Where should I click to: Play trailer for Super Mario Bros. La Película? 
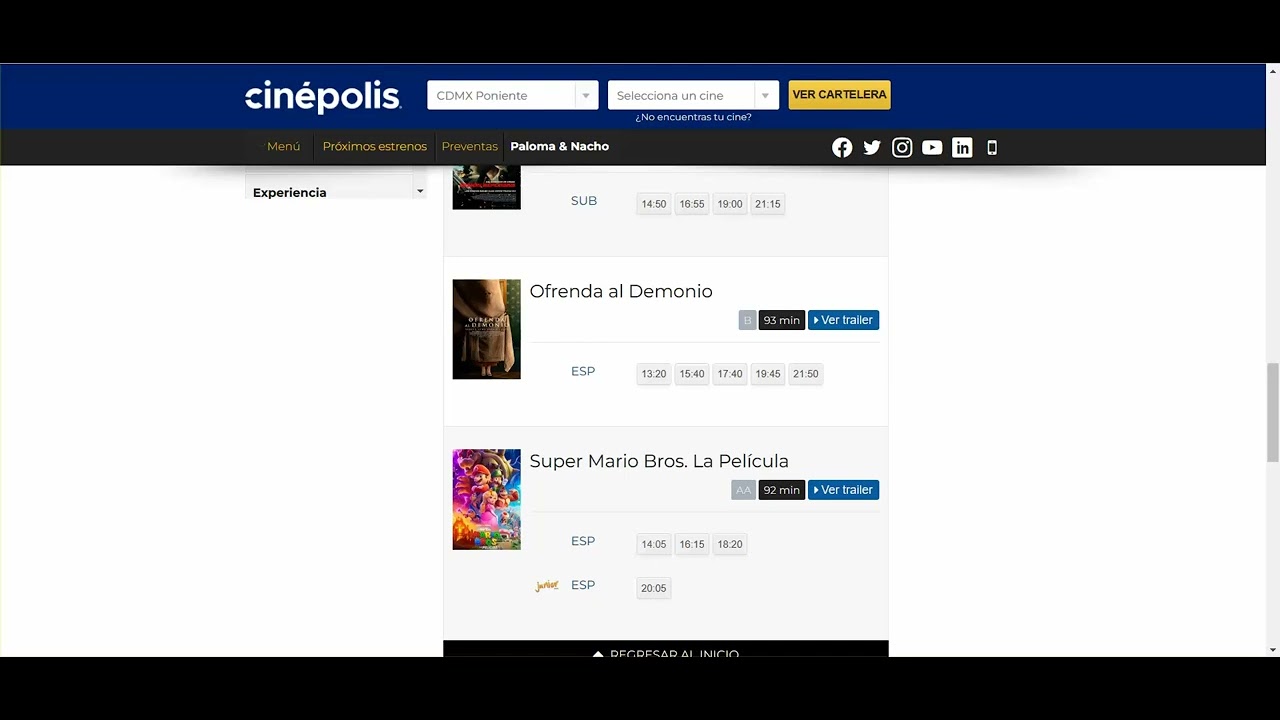[843, 490]
